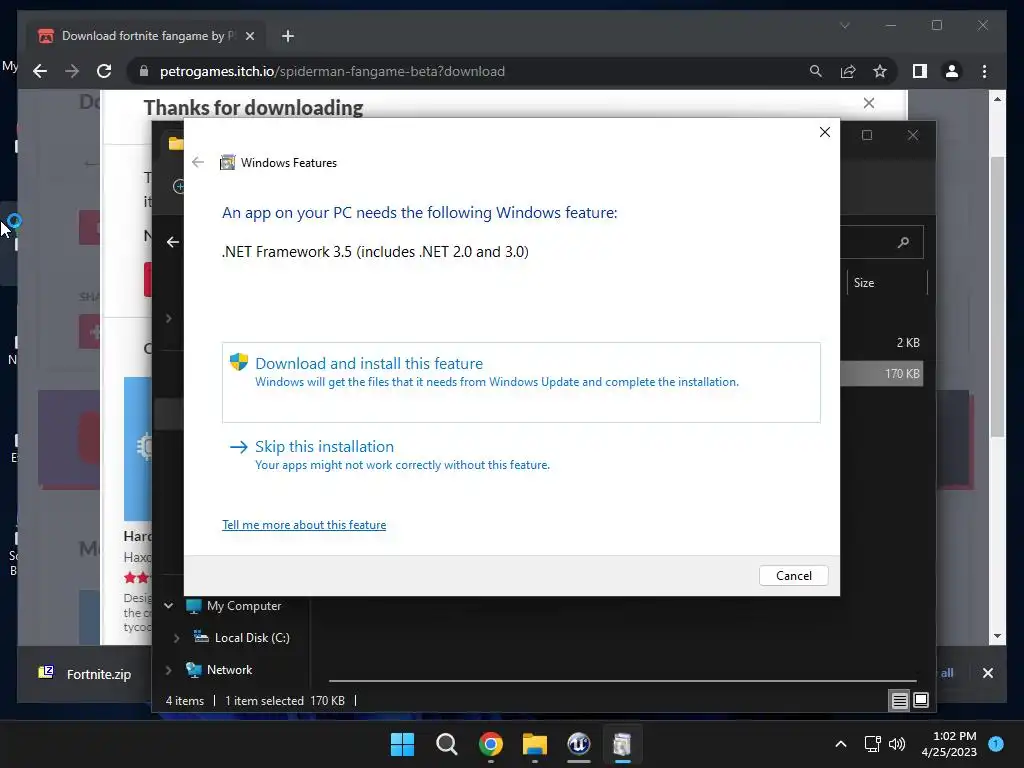Screen dimensions: 1024x768
Task: Dismiss the Thanks for downloading popup
Action: (869, 103)
